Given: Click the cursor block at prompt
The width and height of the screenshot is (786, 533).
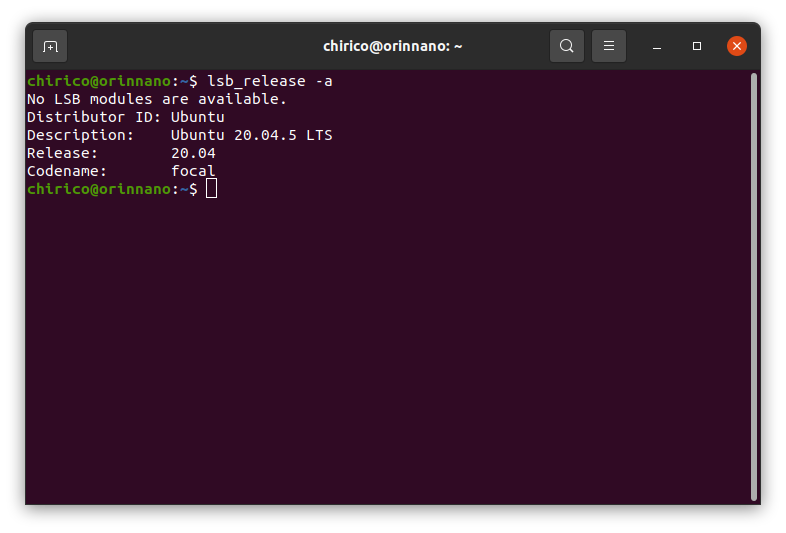Looking at the screenshot, I should pyautogui.click(x=212, y=189).
